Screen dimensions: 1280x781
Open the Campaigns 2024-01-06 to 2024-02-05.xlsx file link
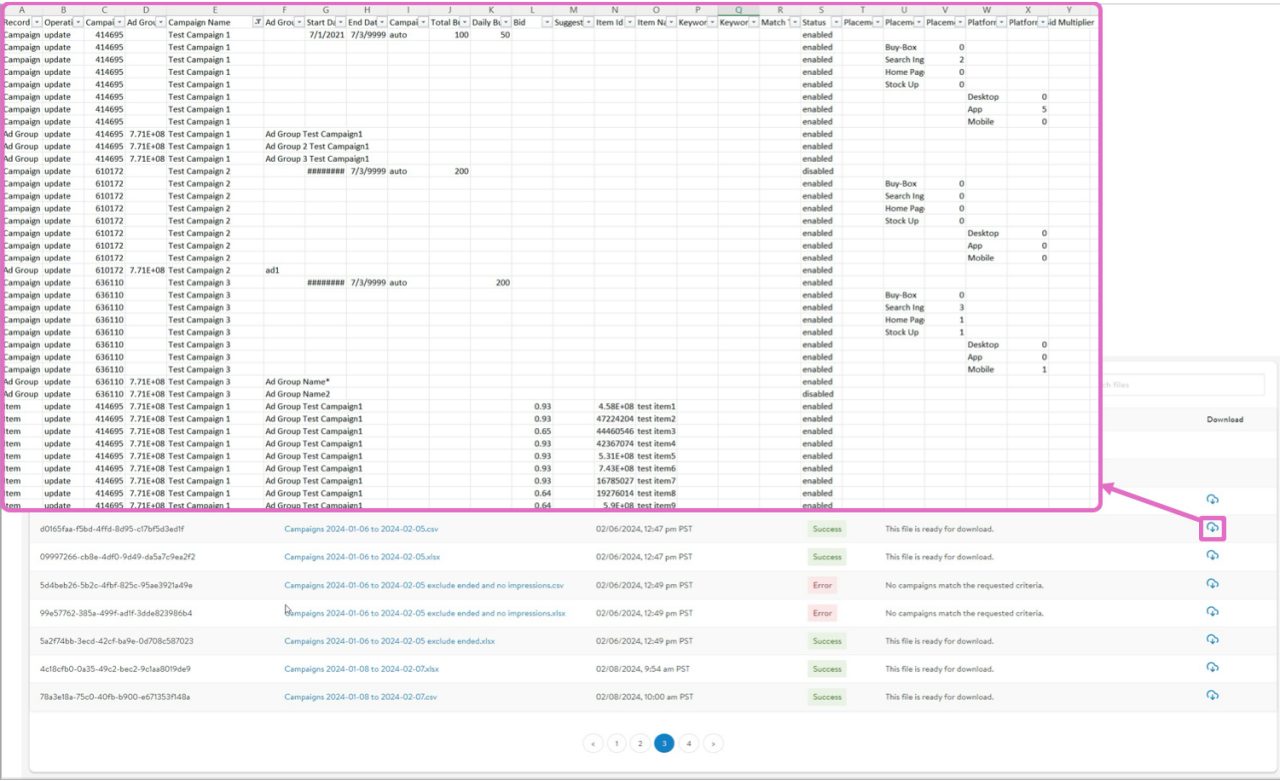point(360,557)
